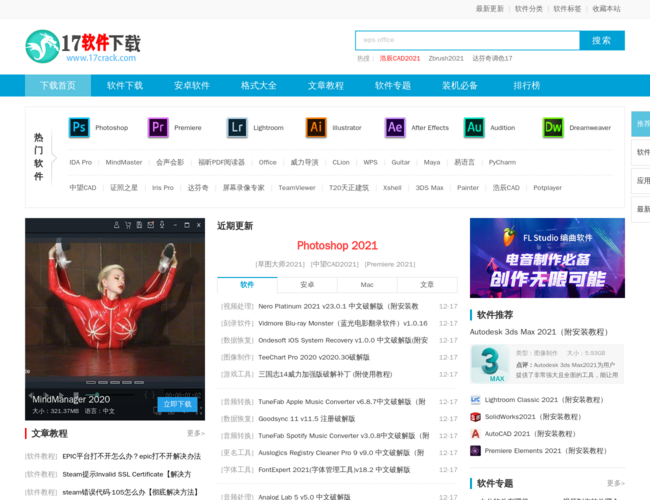Open 三国志14威力加强版破解补丁 entry
The image size is (650, 500).
coord(325,374)
